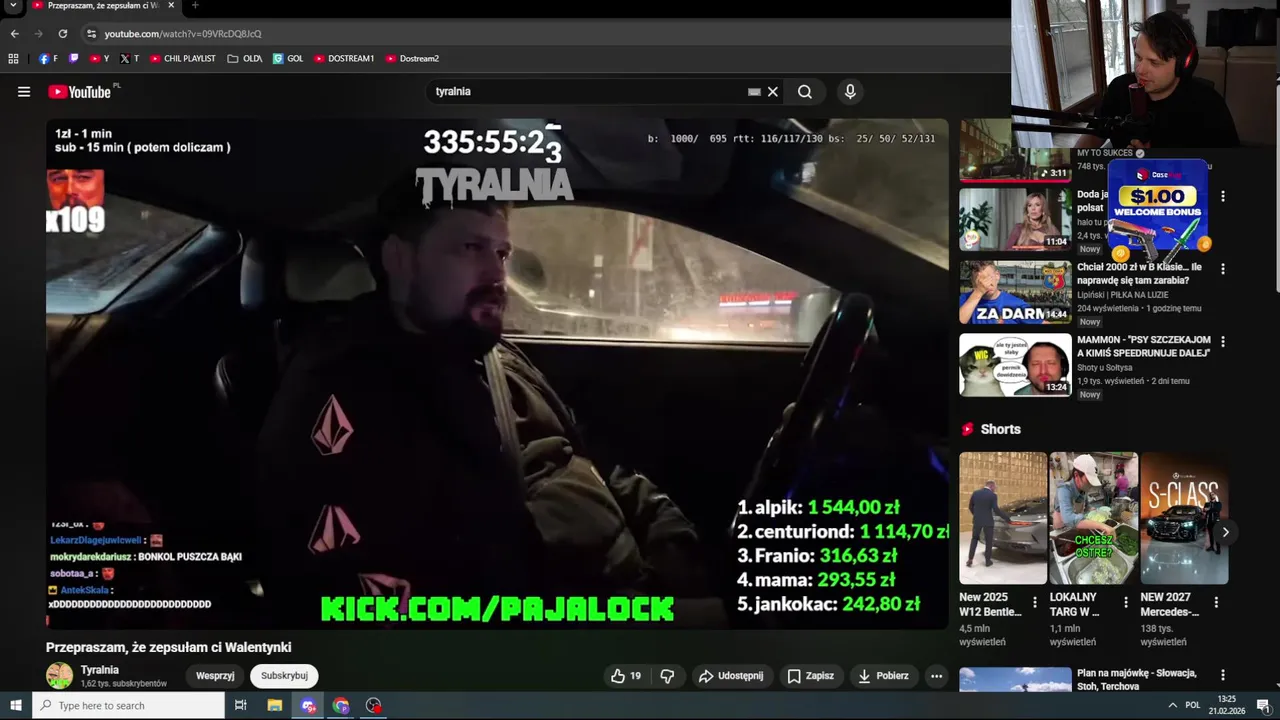This screenshot has width=1280, height=720.
Task: Open the Windows Start menu
Action: (x=16, y=706)
